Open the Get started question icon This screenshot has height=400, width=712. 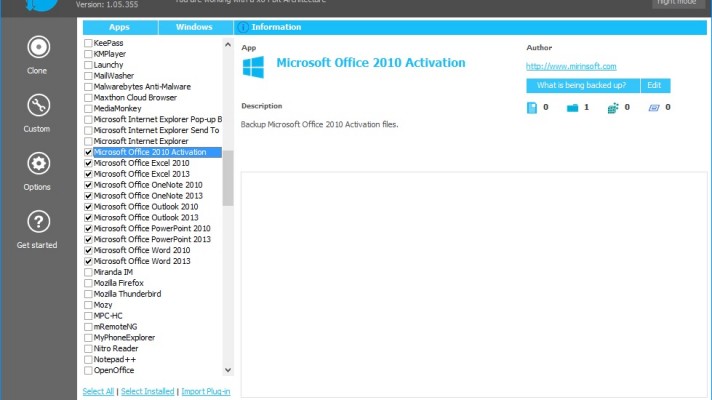[38, 221]
